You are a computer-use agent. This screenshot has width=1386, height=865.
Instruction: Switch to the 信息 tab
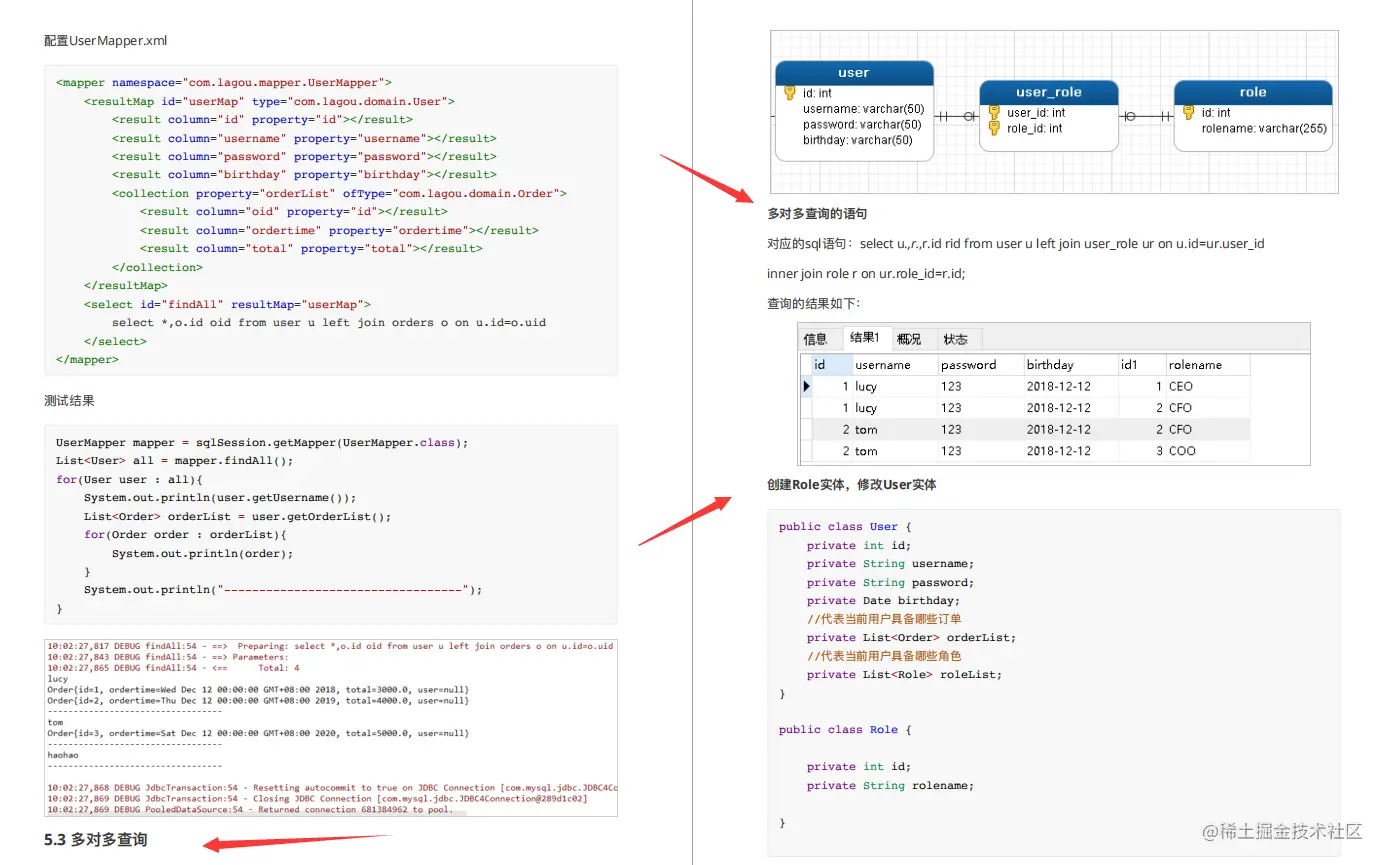point(815,339)
